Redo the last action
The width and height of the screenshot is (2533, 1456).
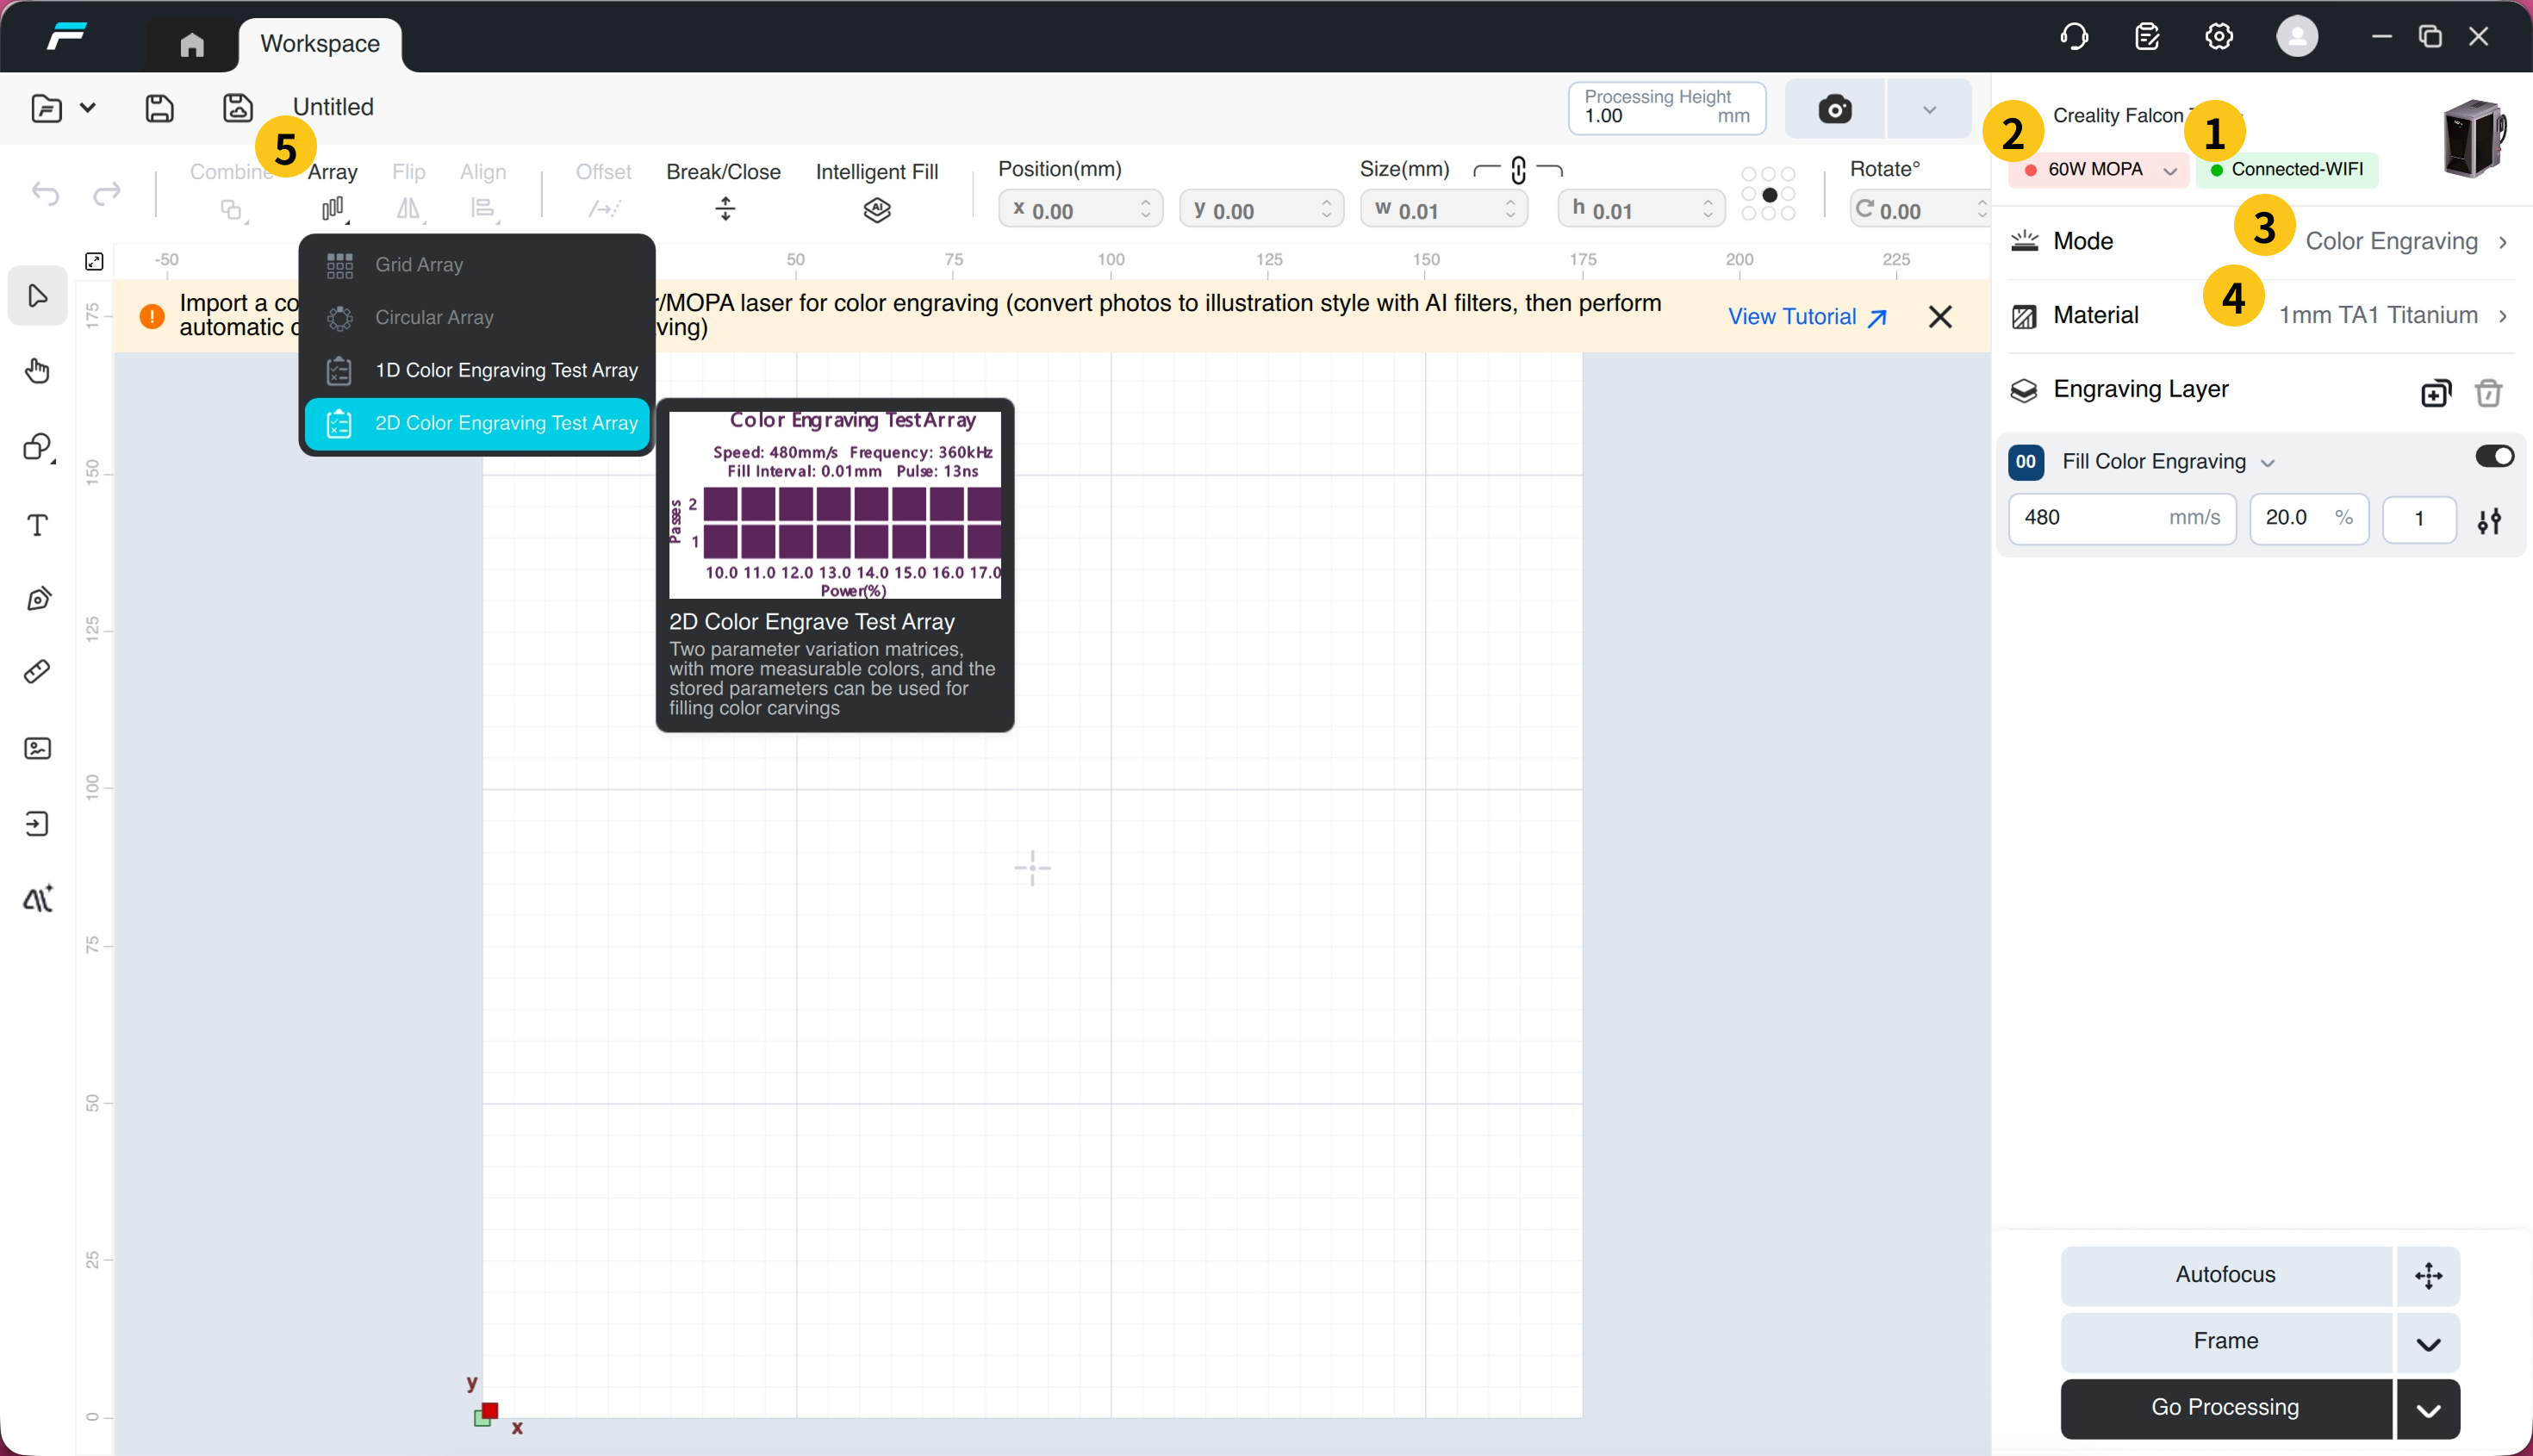coord(107,193)
